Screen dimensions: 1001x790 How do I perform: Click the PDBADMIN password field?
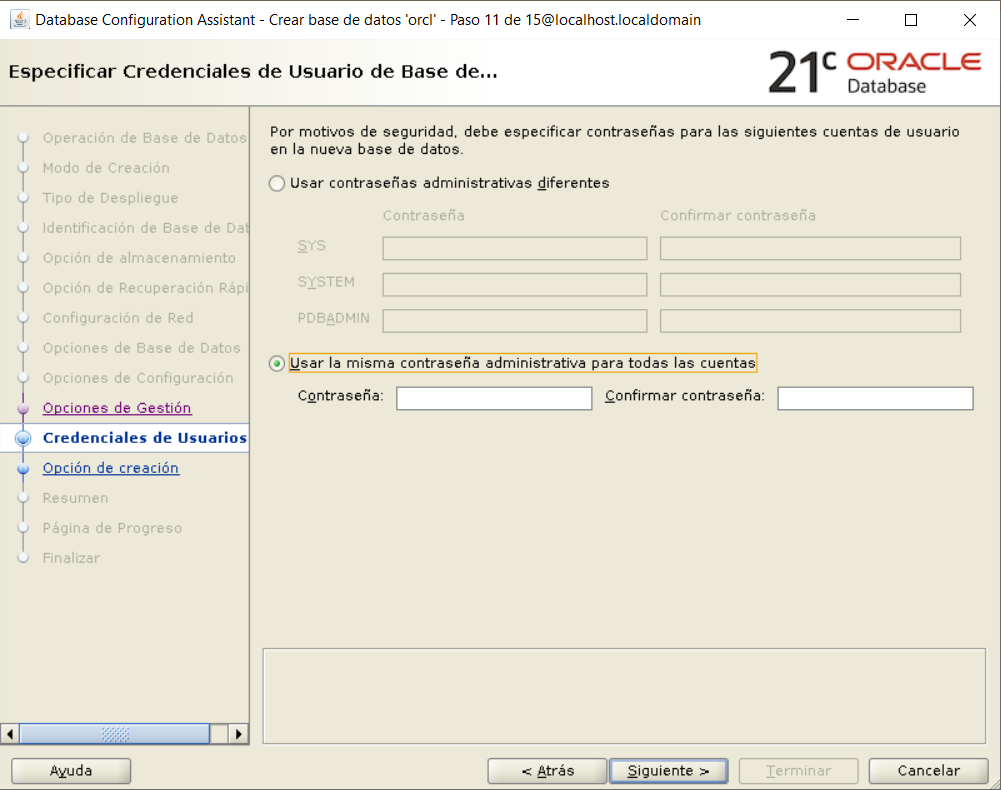[x=515, y=321]
